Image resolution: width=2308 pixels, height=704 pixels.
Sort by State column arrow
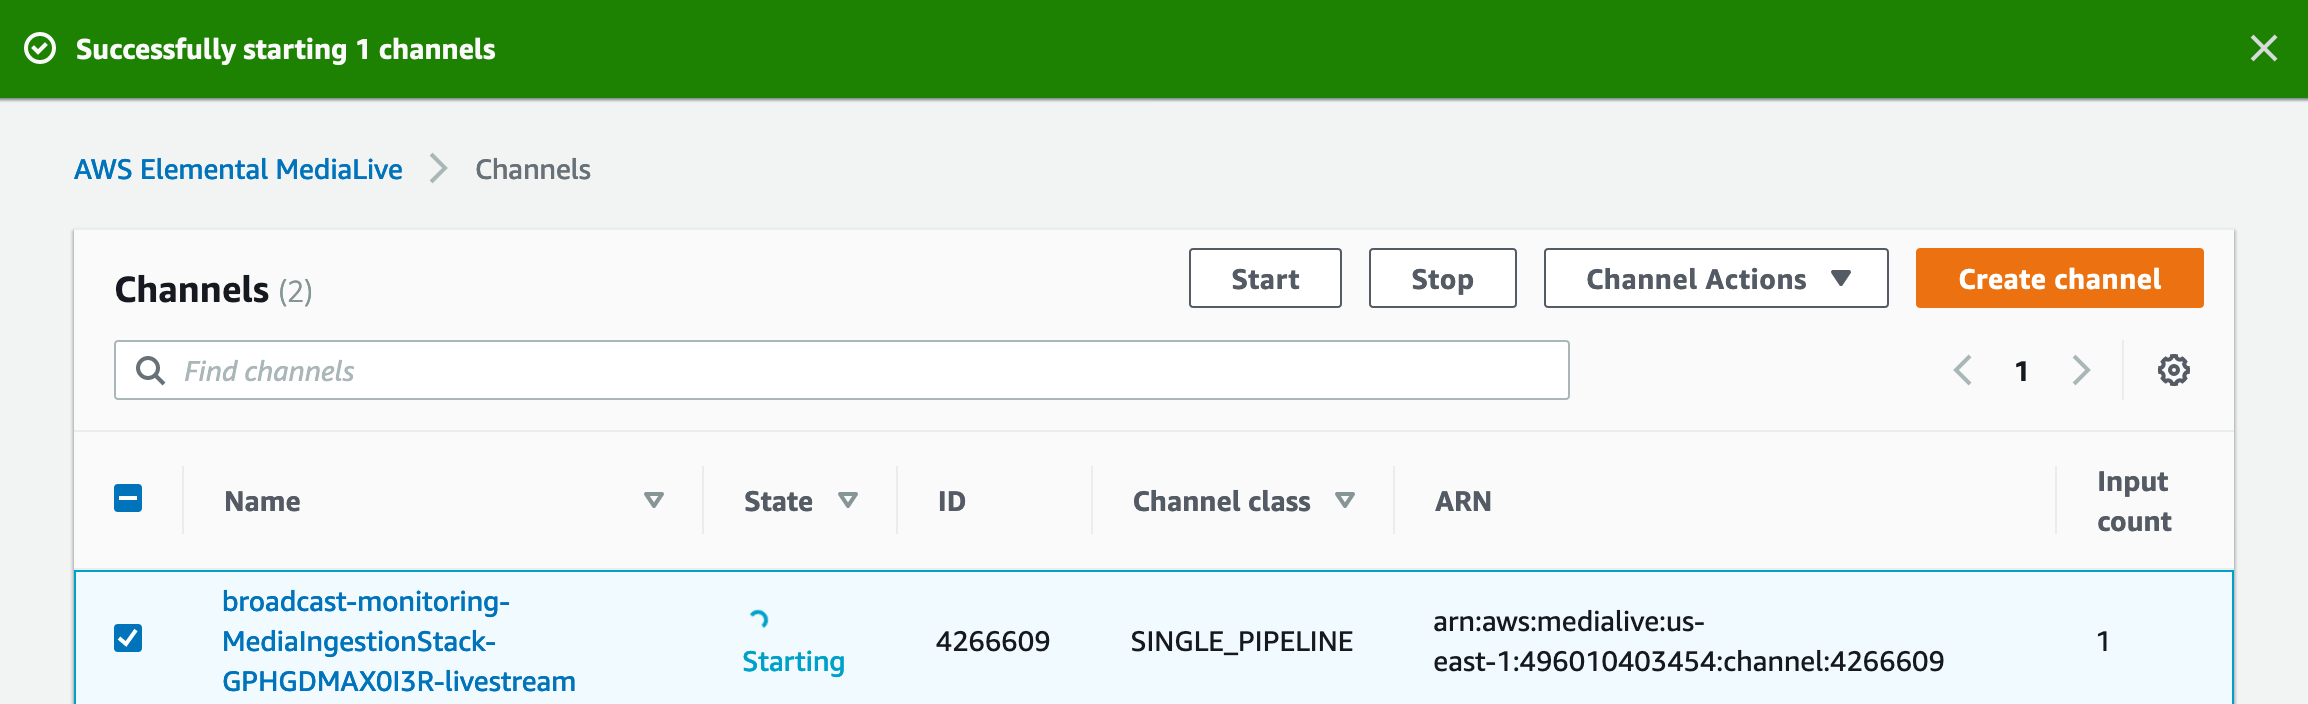click(848, 500)
